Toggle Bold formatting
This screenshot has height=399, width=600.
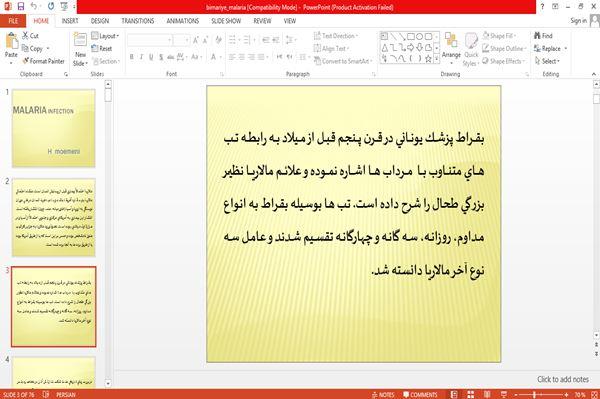[132, 57]
